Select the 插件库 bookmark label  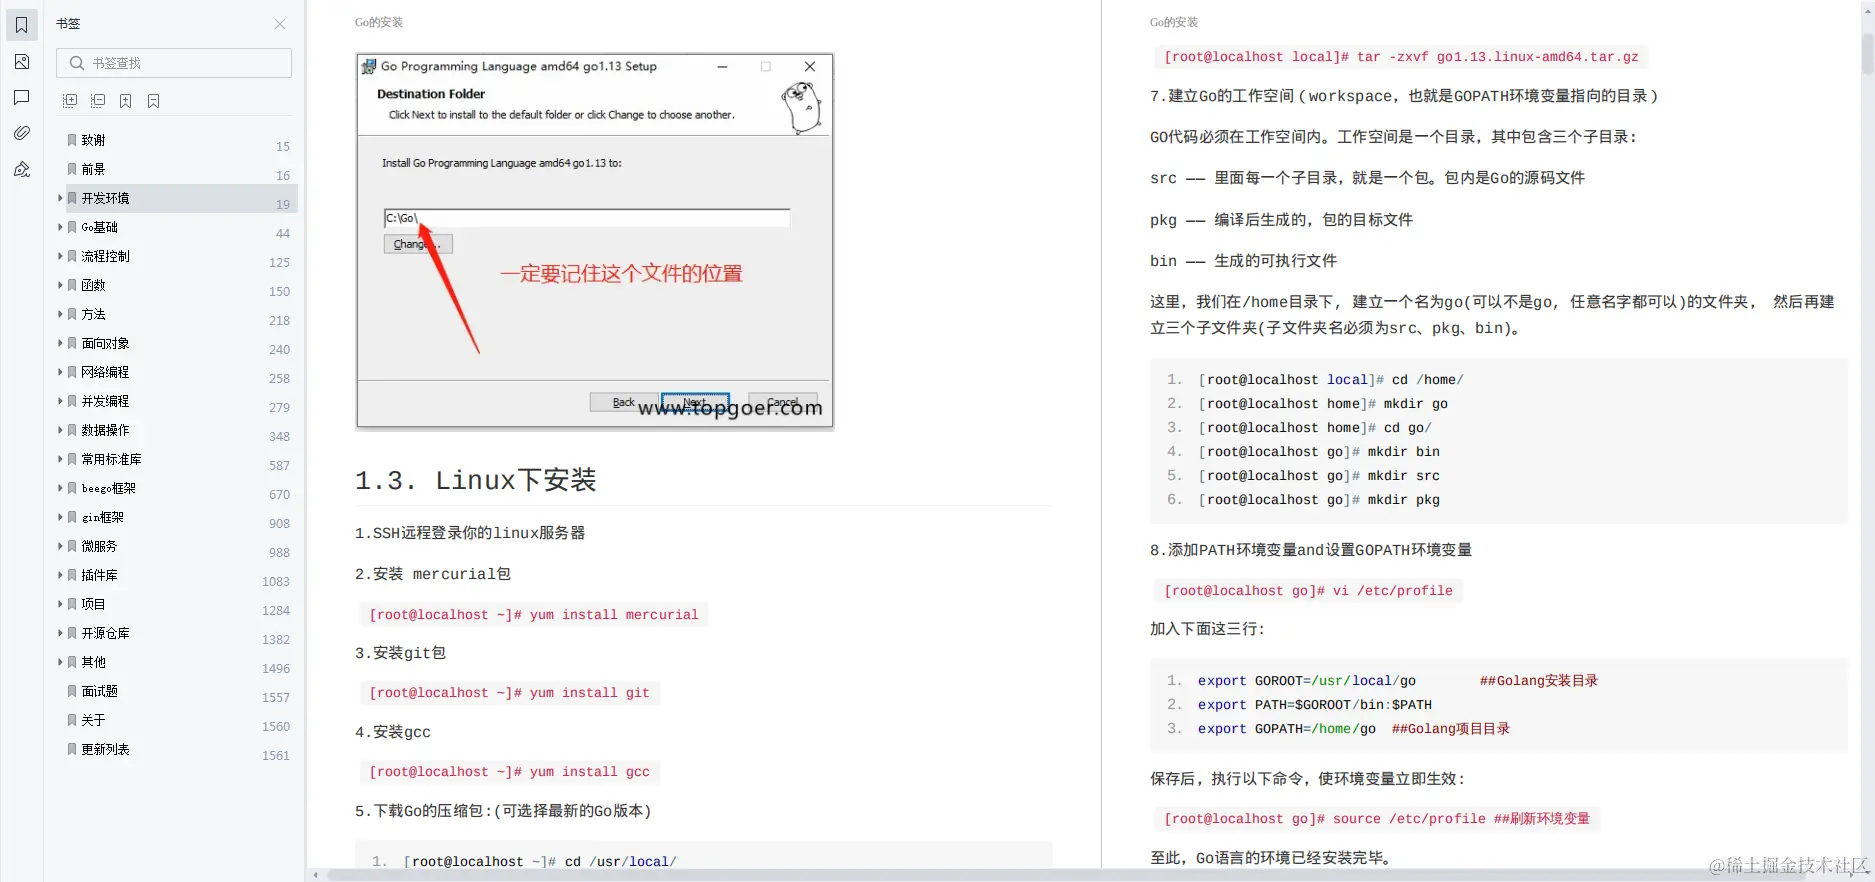(x=99, y=575)
